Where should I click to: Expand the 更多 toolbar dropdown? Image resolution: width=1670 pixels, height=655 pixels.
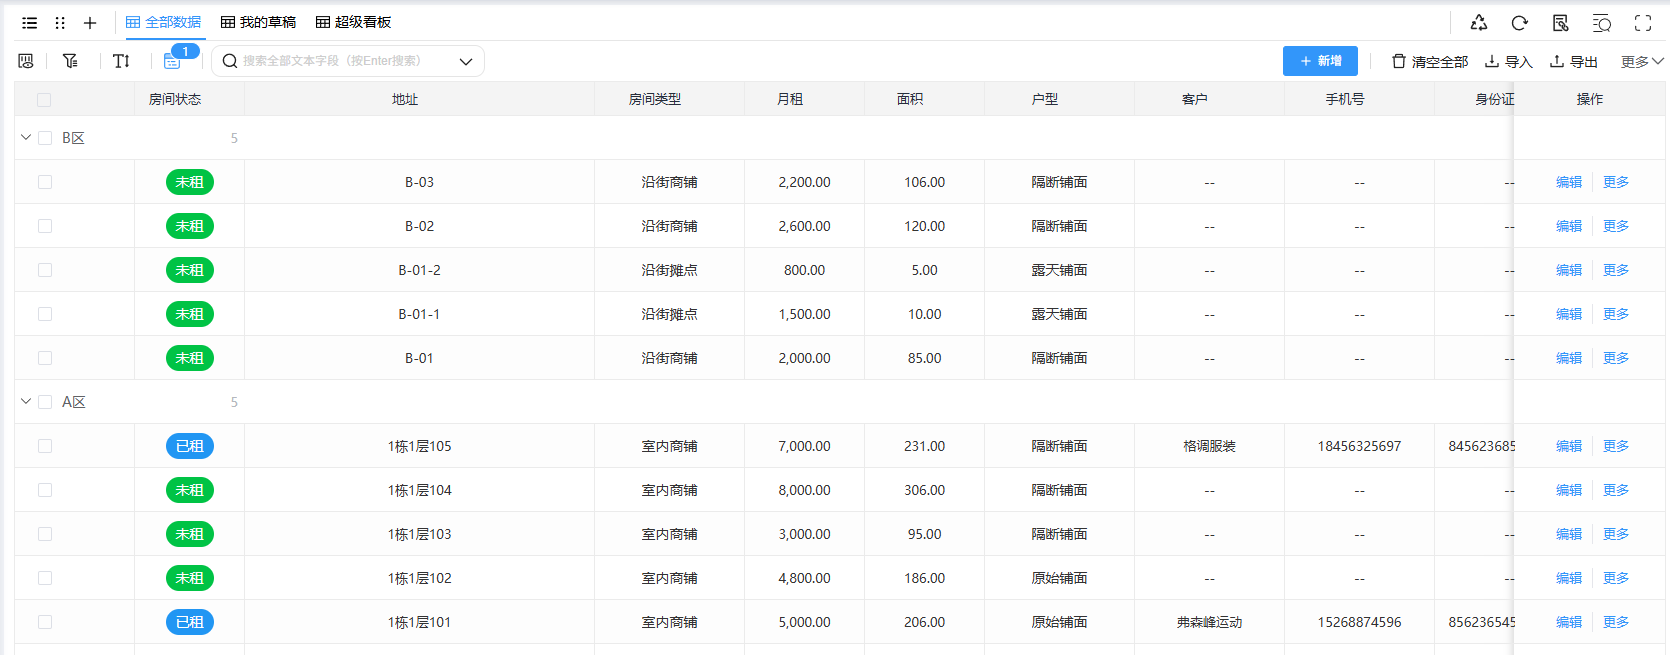click(1641, 61)
